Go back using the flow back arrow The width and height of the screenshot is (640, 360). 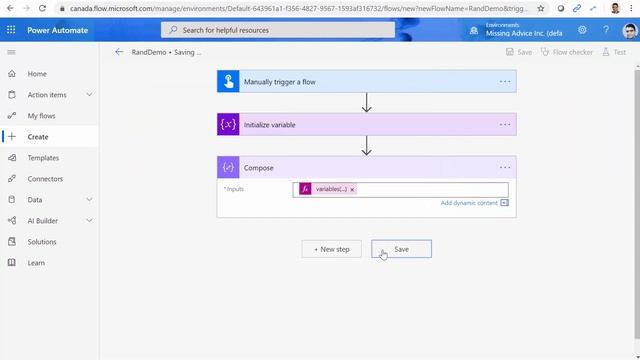(119, 52)
